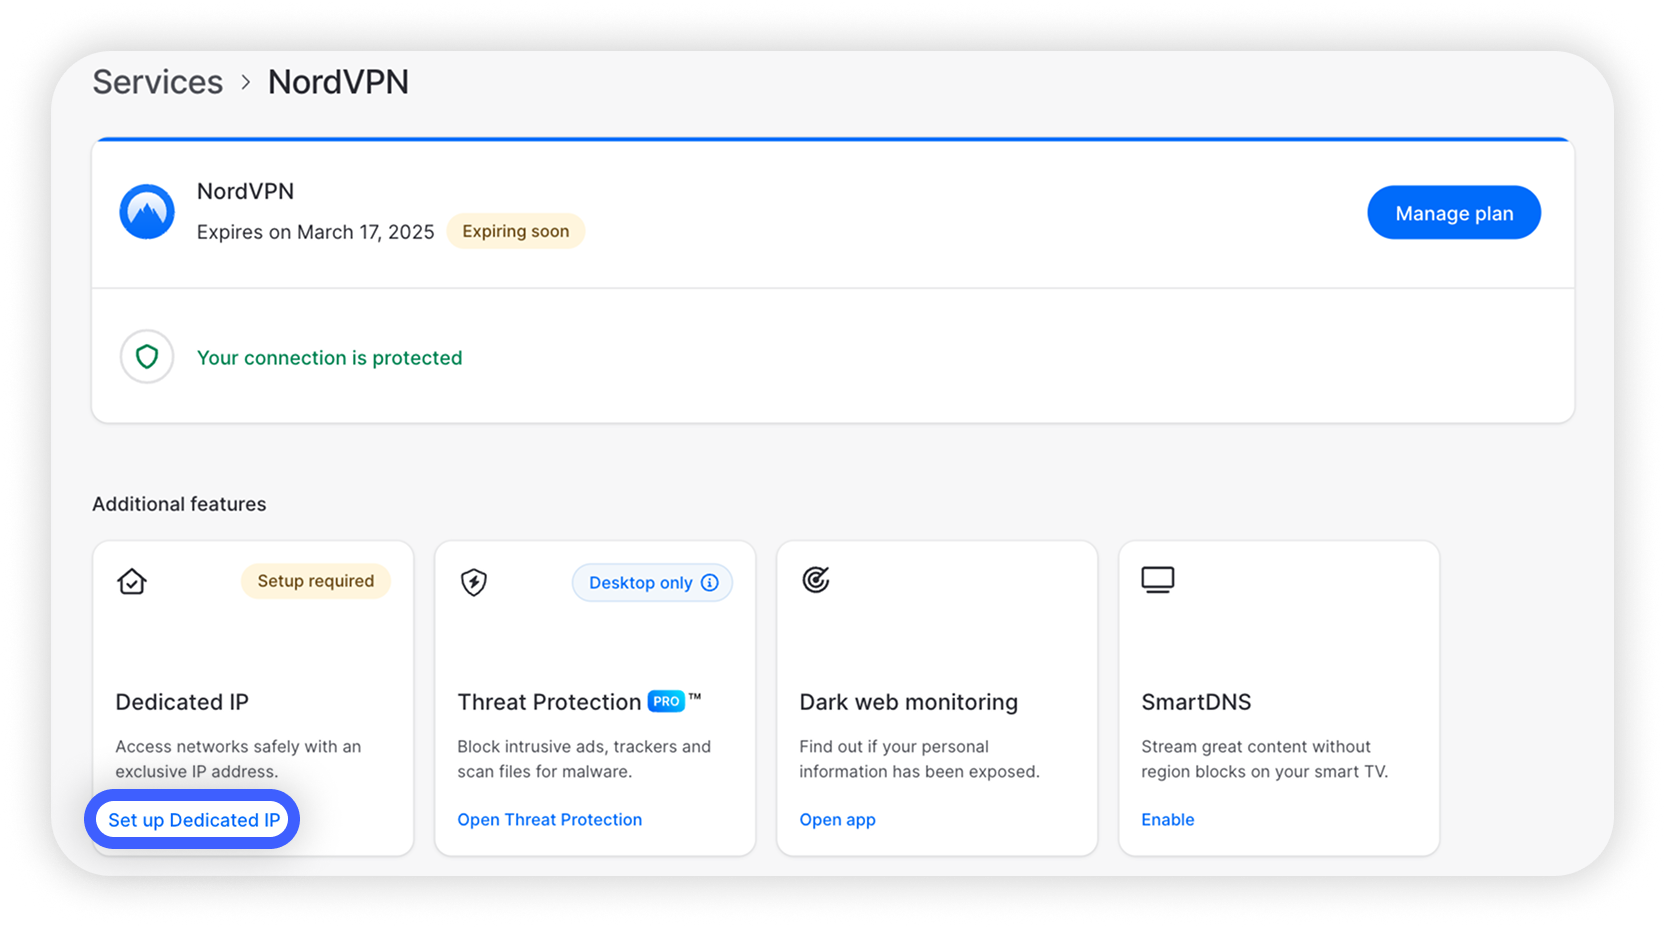Open the Services breadcrumb link
This screenshot has height=927, width=1665.
pos(157,82)
